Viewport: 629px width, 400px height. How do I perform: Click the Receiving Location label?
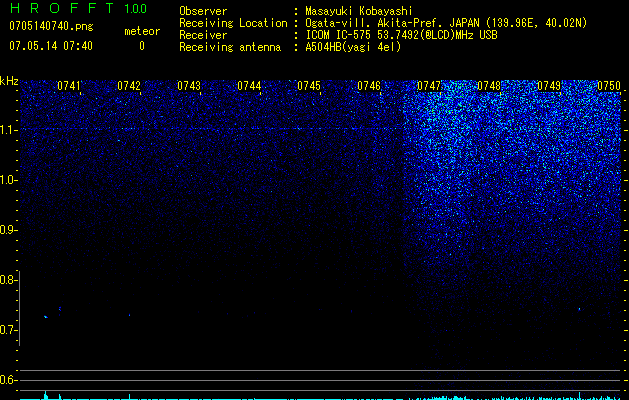click(233, 23)
